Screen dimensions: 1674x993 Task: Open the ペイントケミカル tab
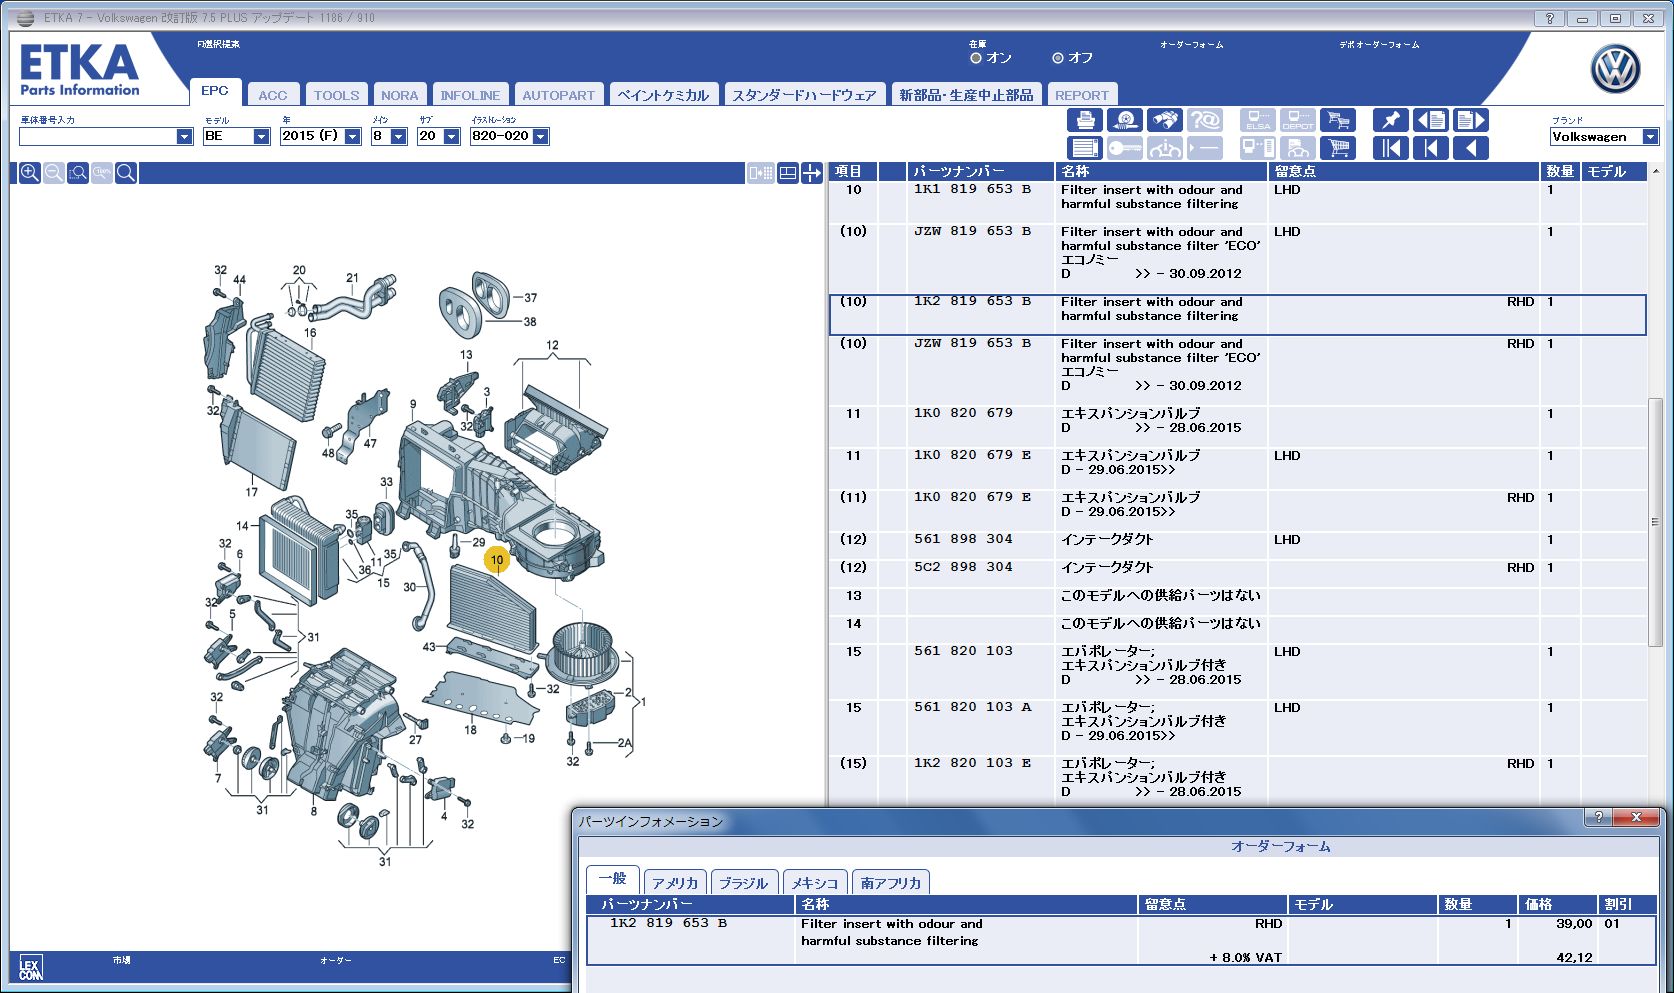point(663,95)
